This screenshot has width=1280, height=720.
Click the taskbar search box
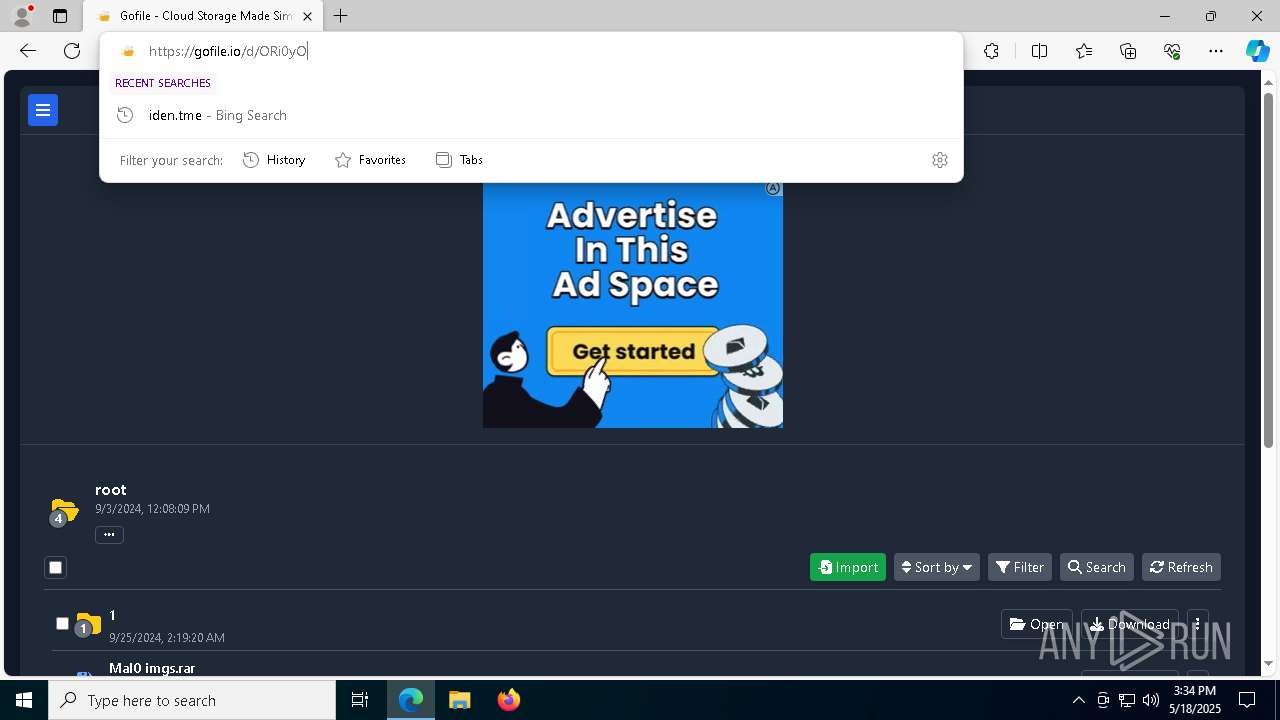click(192, 700)
